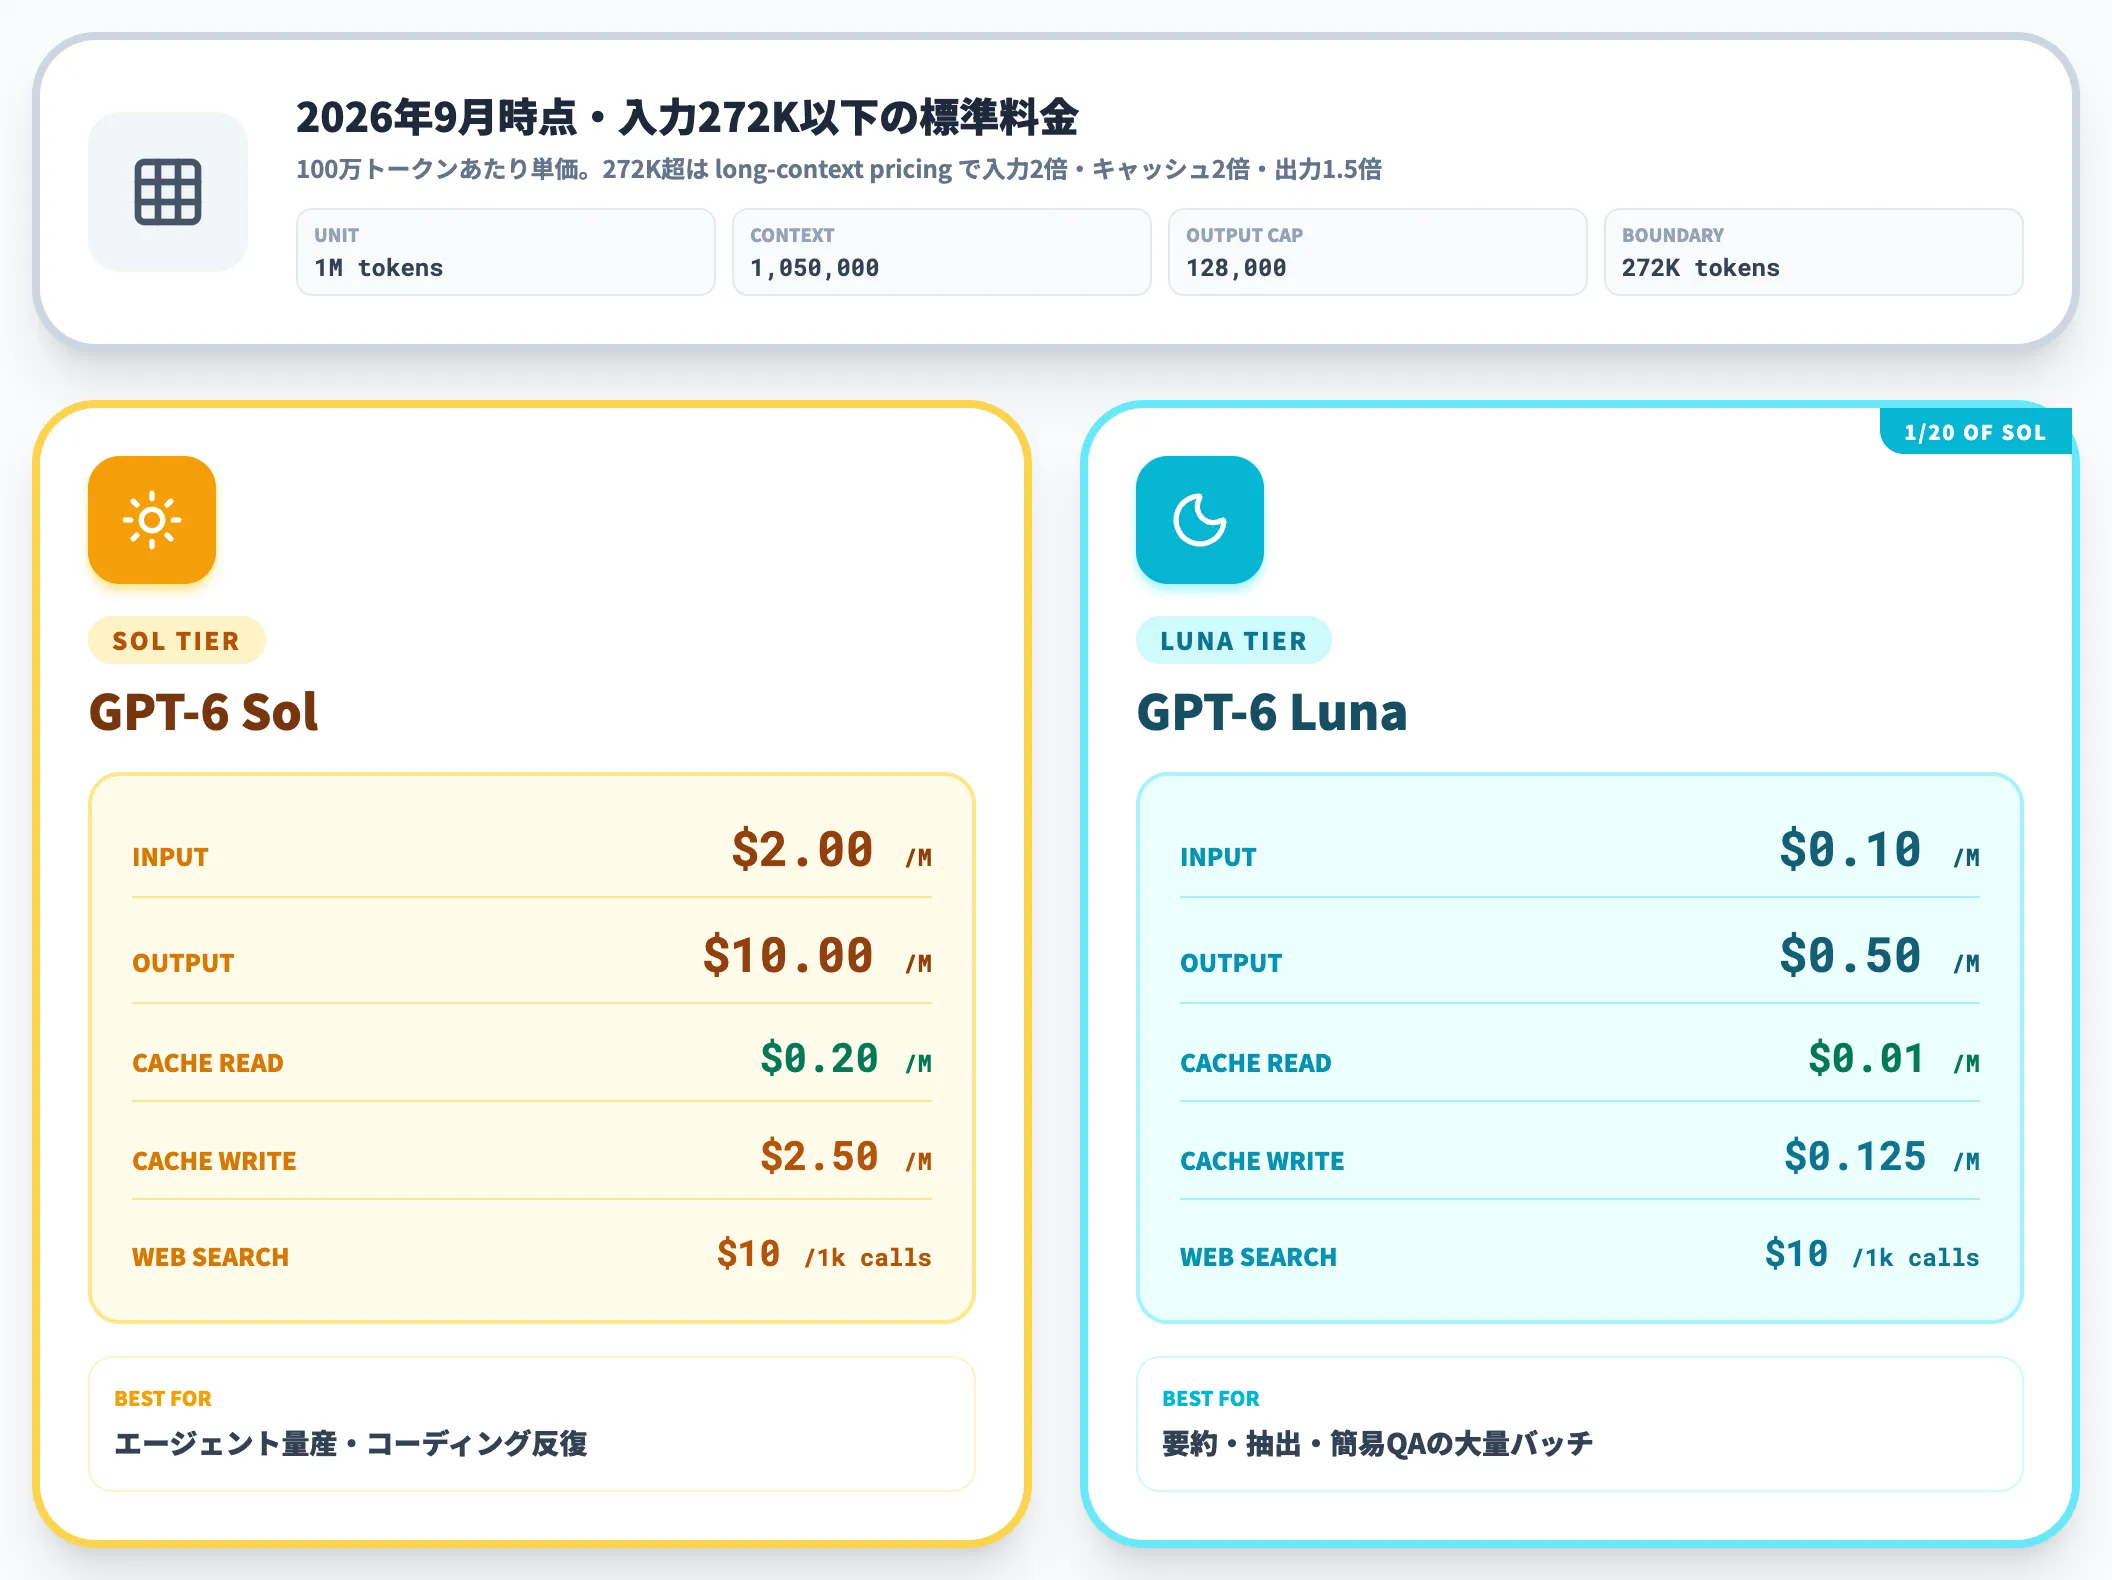This screenshot has height=1580, width=2112.
Task: Click the OUTPUT CAP 128,000 box
Action: (x=1378, y=252)
